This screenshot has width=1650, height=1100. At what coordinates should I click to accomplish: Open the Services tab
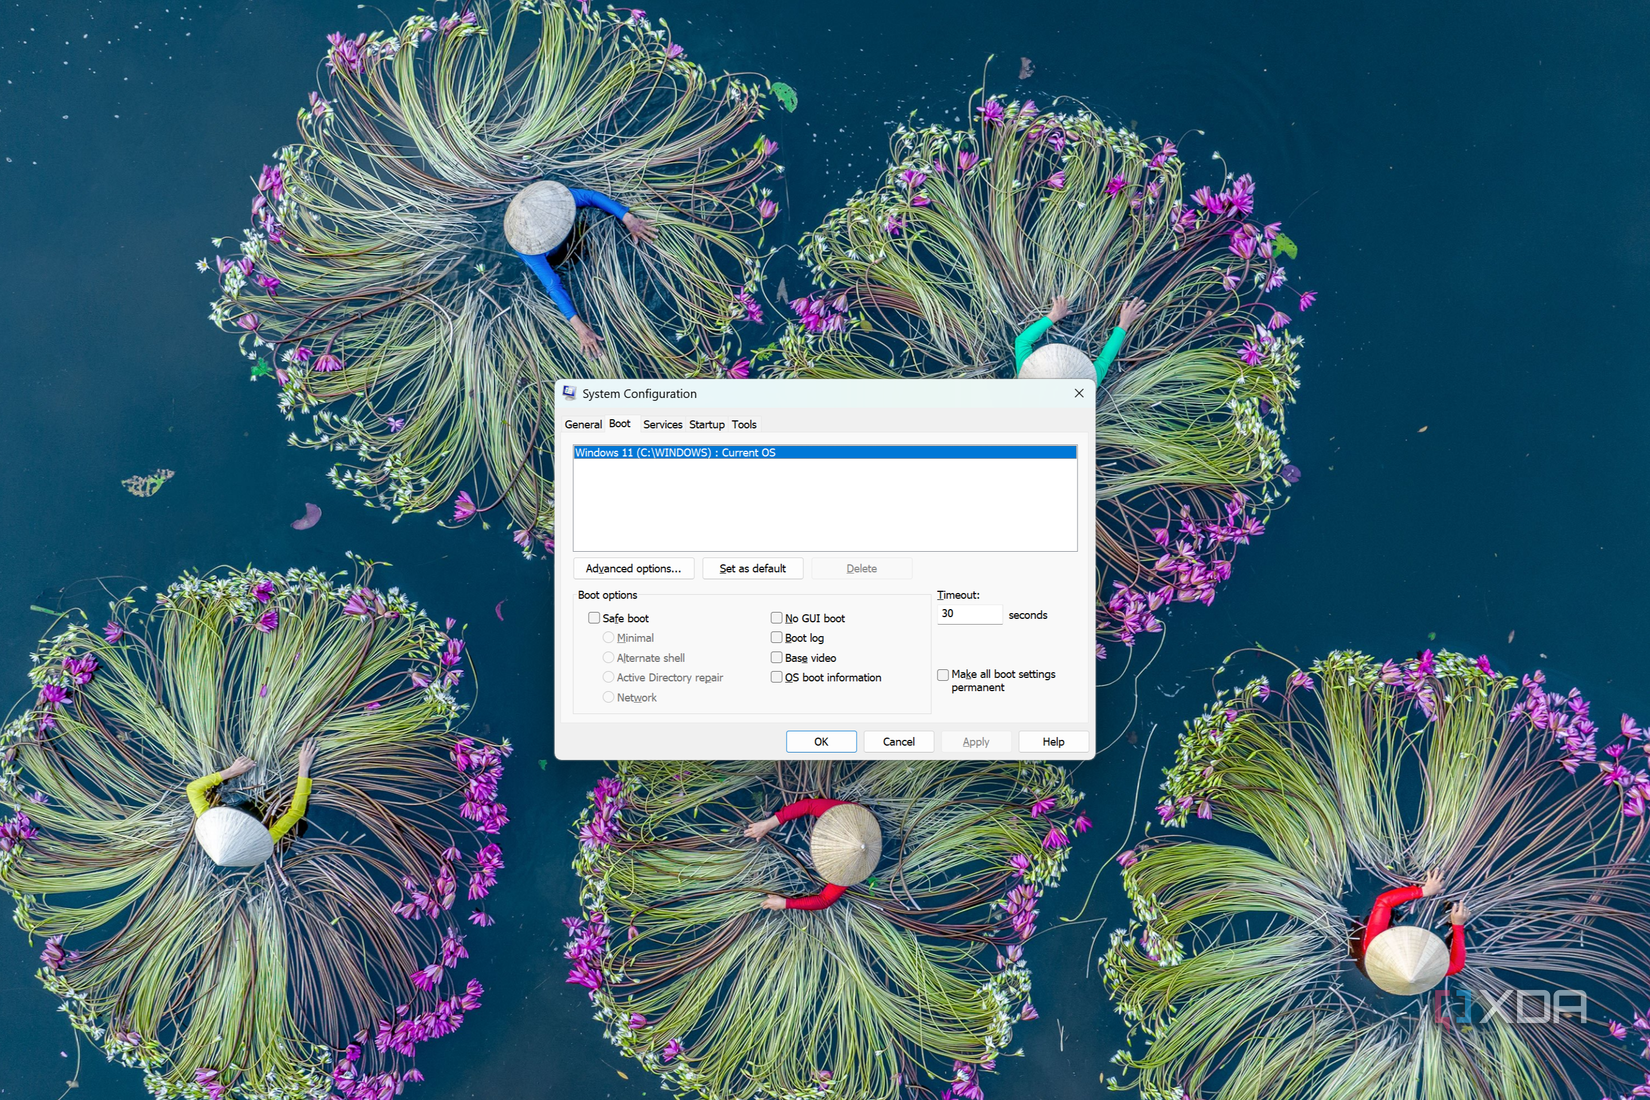662,424
